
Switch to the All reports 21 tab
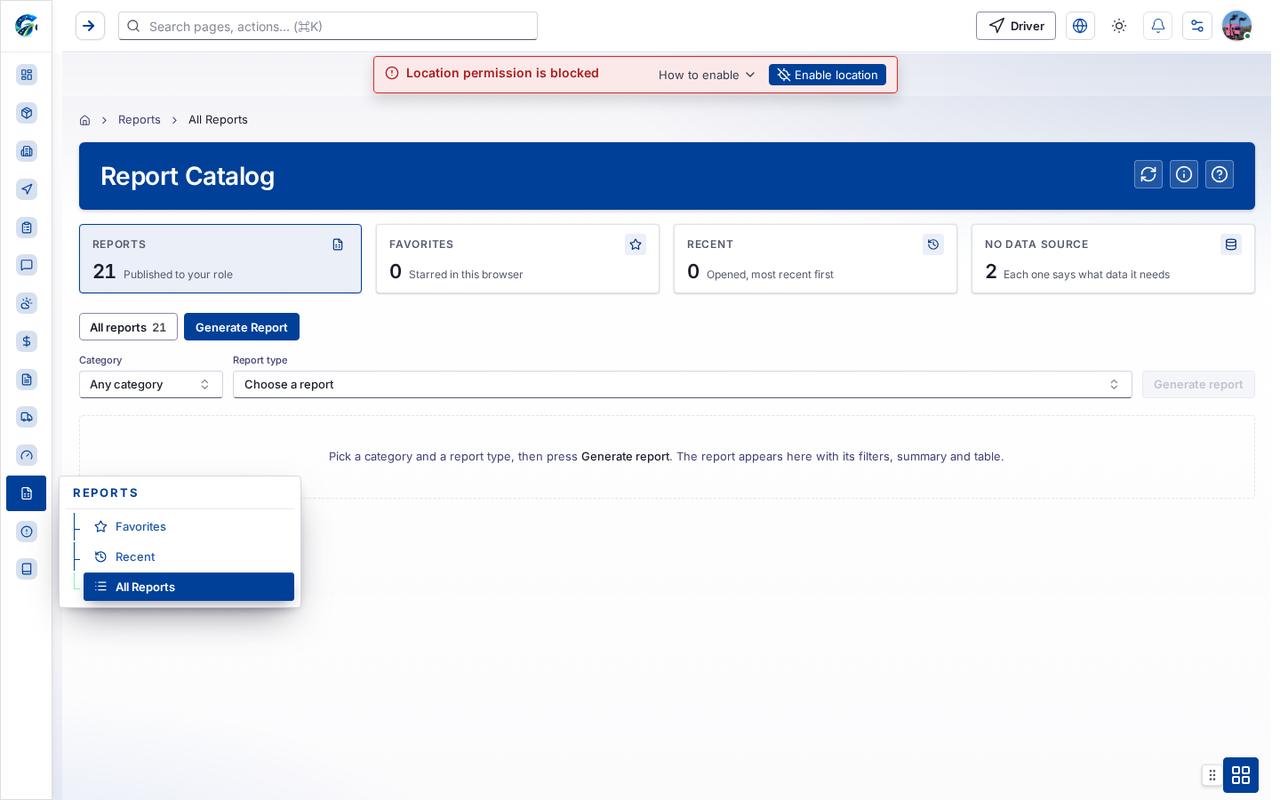tap(128, 327)
